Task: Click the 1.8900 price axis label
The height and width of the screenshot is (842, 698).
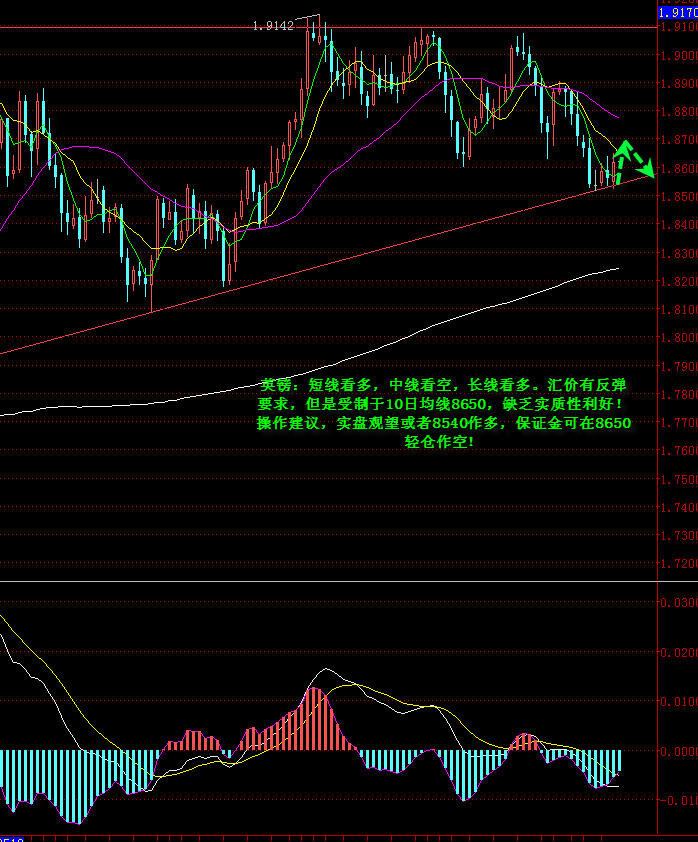Action: [x=679, y=84]
